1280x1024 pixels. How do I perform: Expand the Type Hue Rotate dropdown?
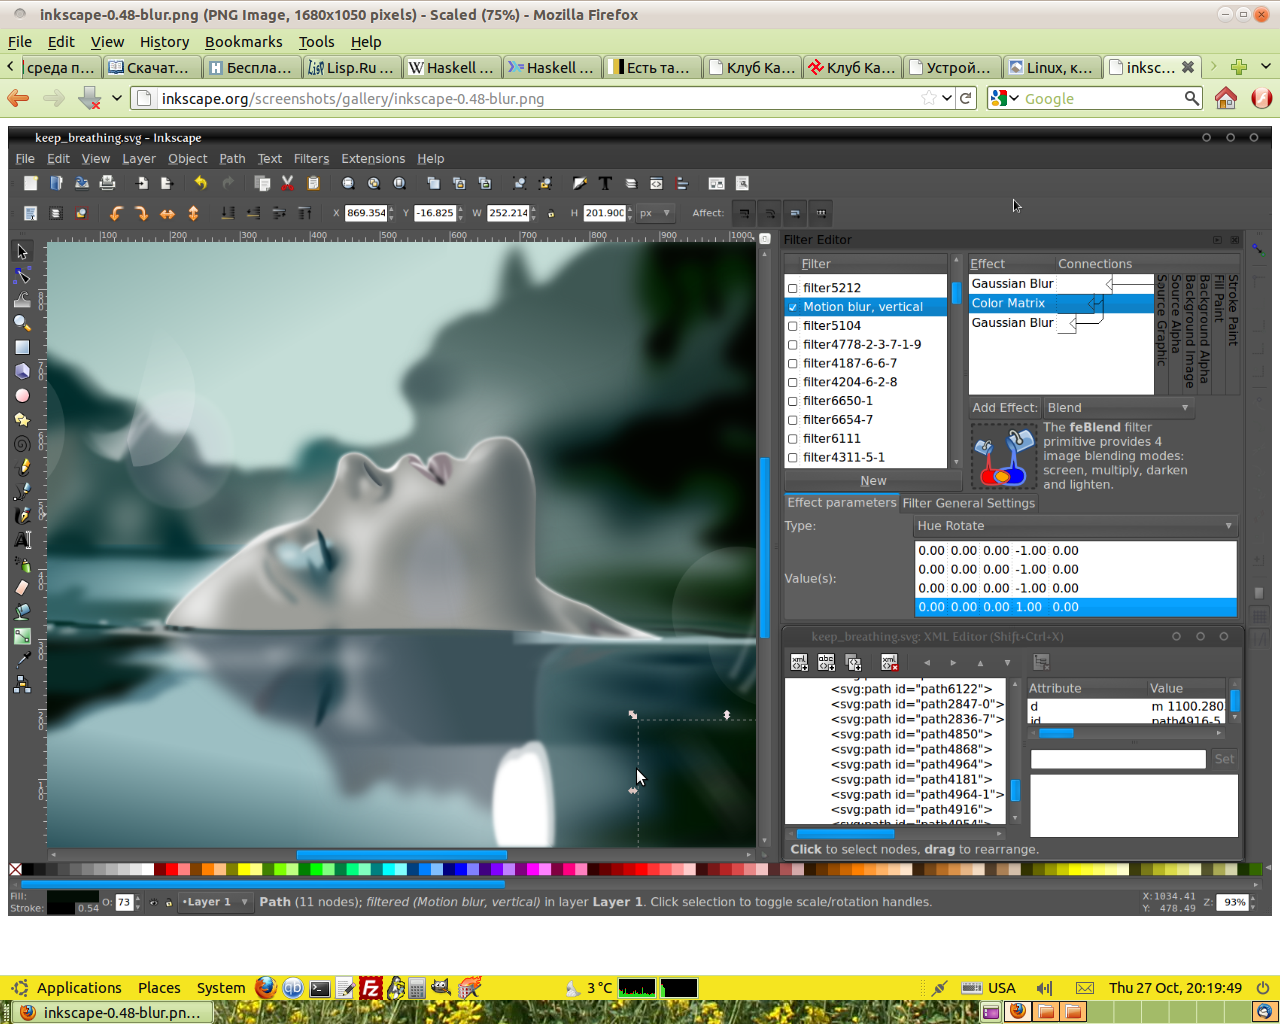click(x=1076, y=526)
